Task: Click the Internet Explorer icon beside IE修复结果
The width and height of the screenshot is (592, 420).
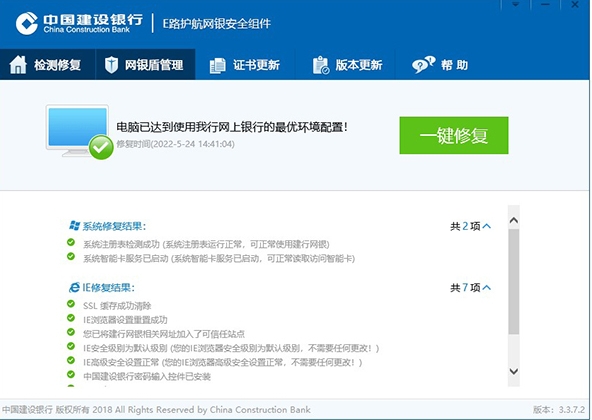Action: [x=74, y=287]
